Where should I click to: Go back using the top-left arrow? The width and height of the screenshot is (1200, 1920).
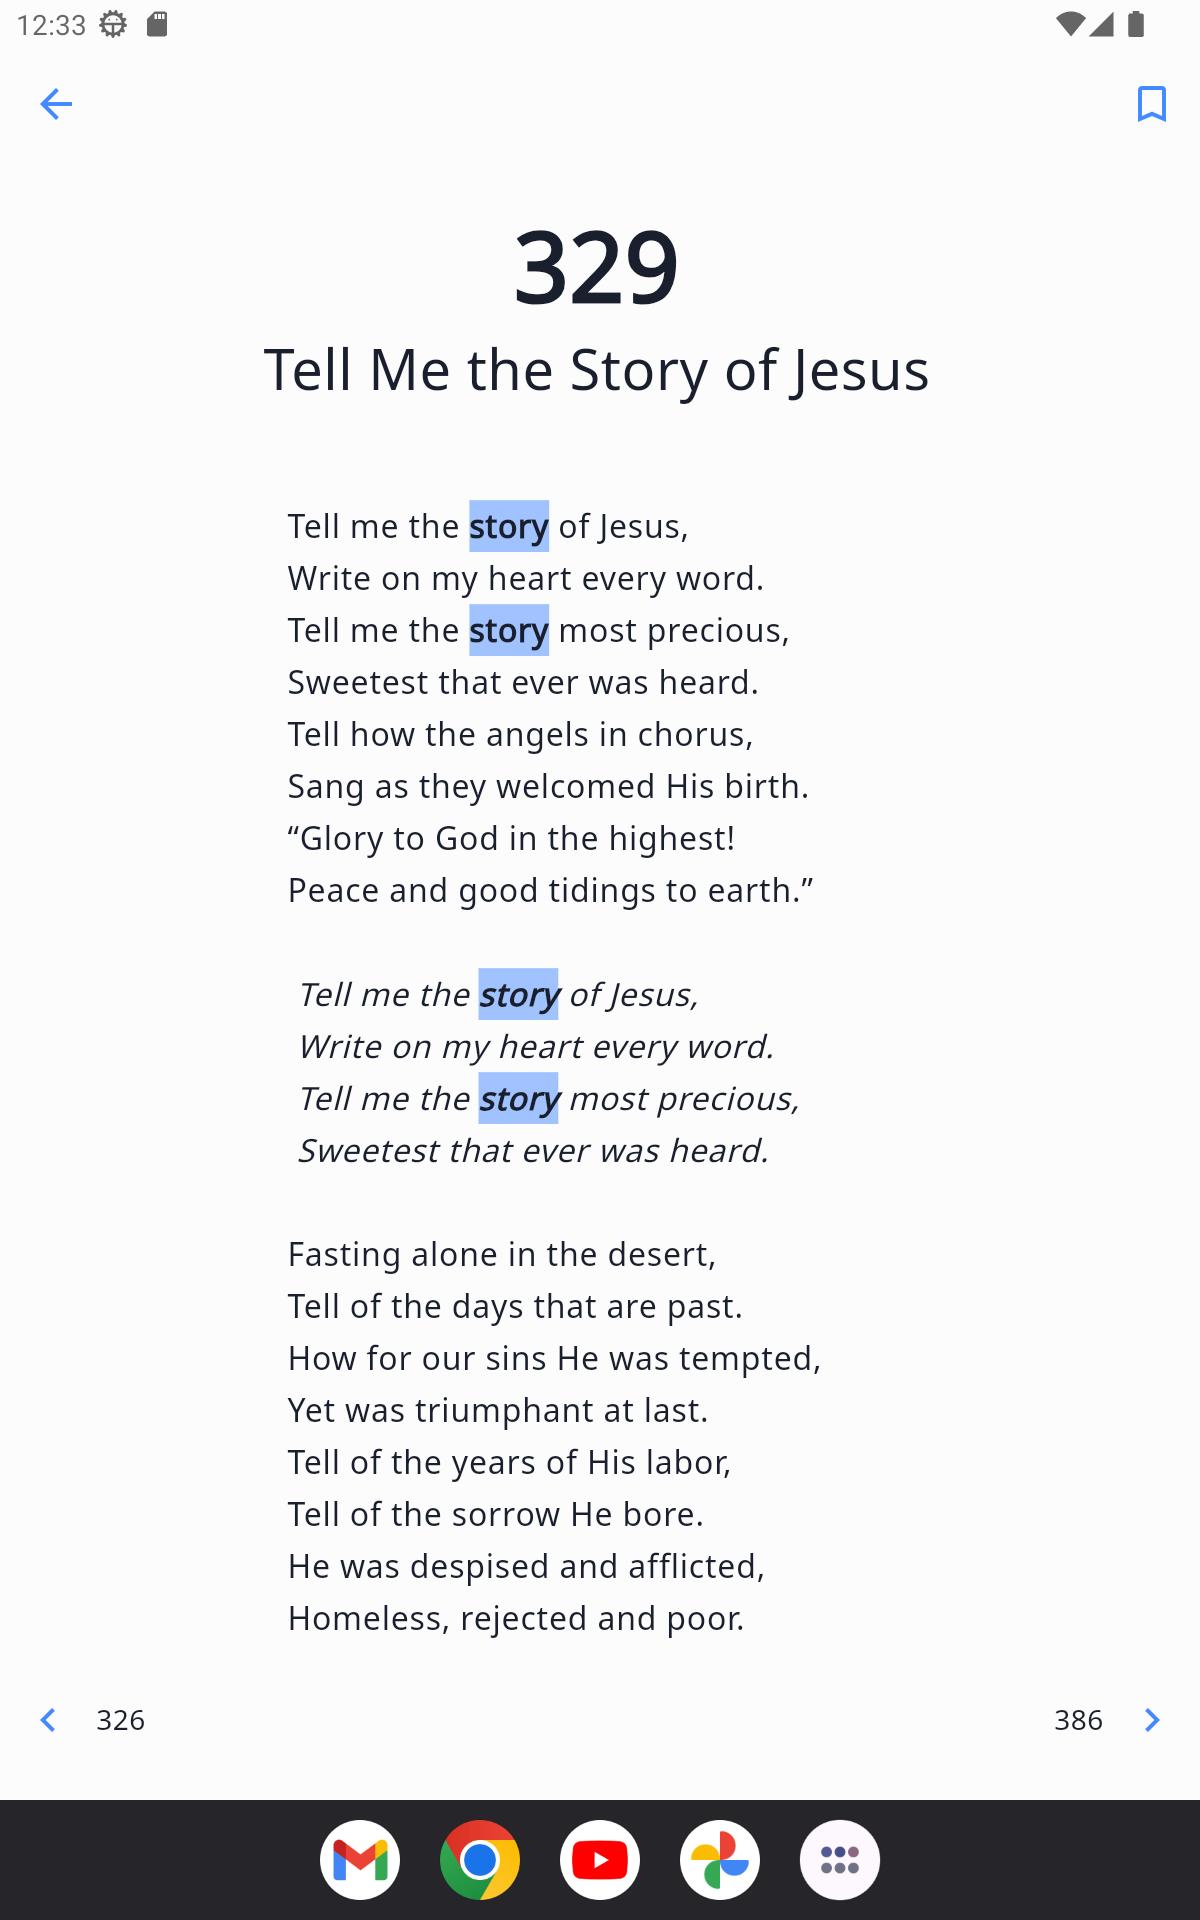point(56,104)
